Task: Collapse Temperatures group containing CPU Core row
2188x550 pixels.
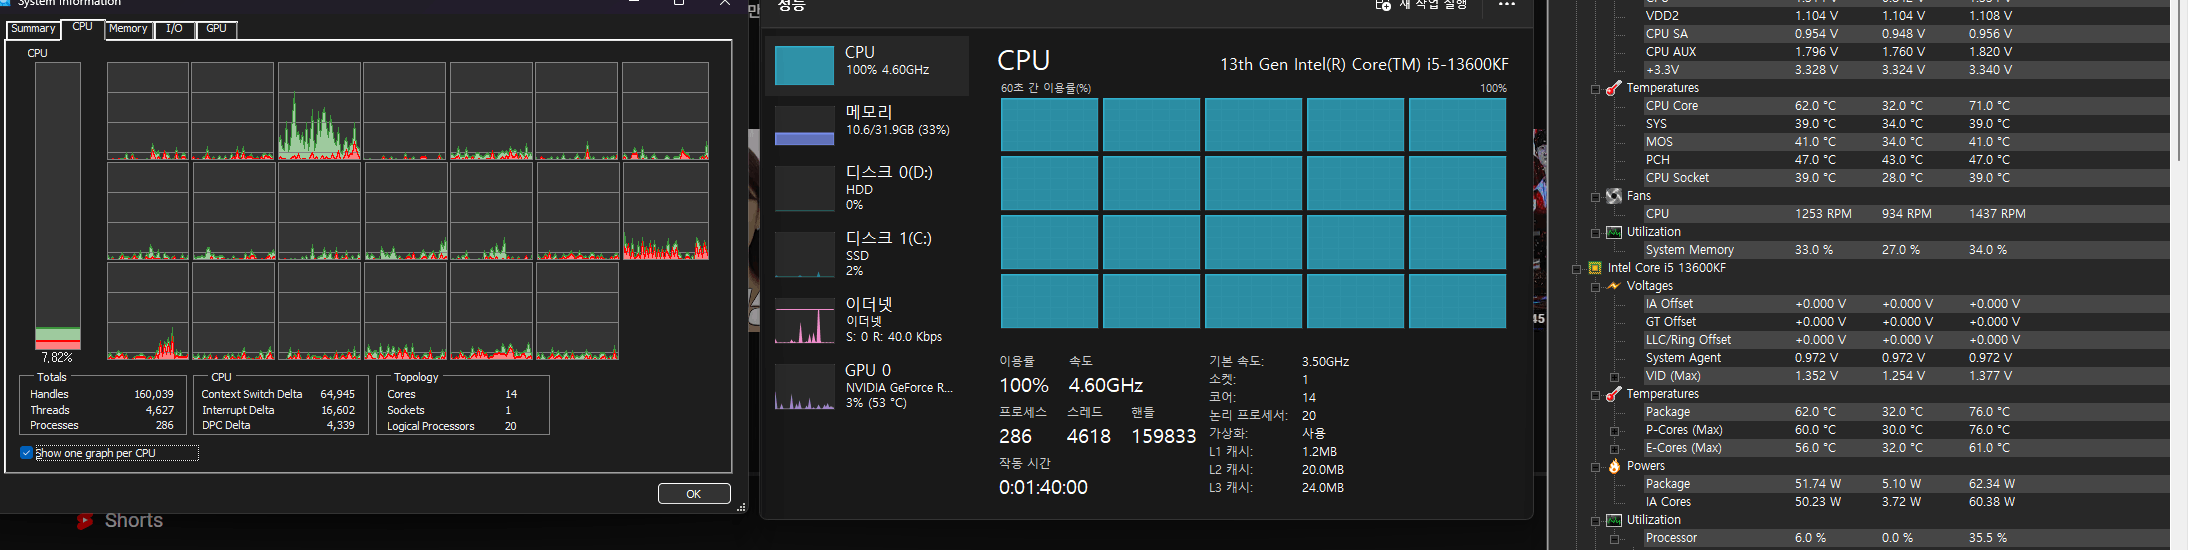Action: [1595, 89]
